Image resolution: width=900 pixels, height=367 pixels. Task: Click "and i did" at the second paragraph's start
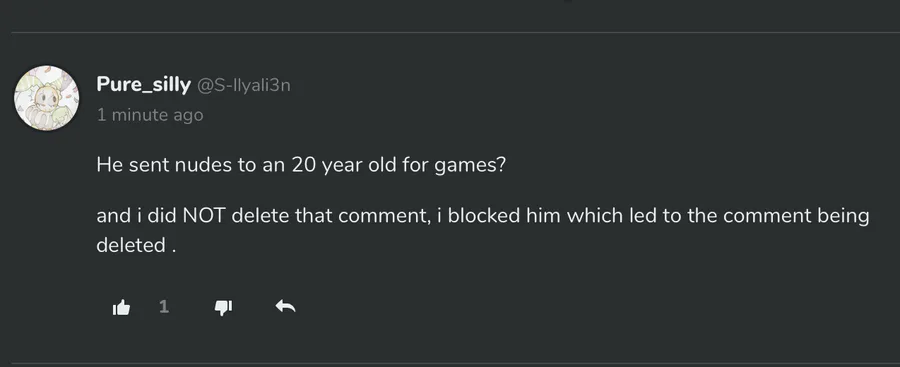point(137,216)
